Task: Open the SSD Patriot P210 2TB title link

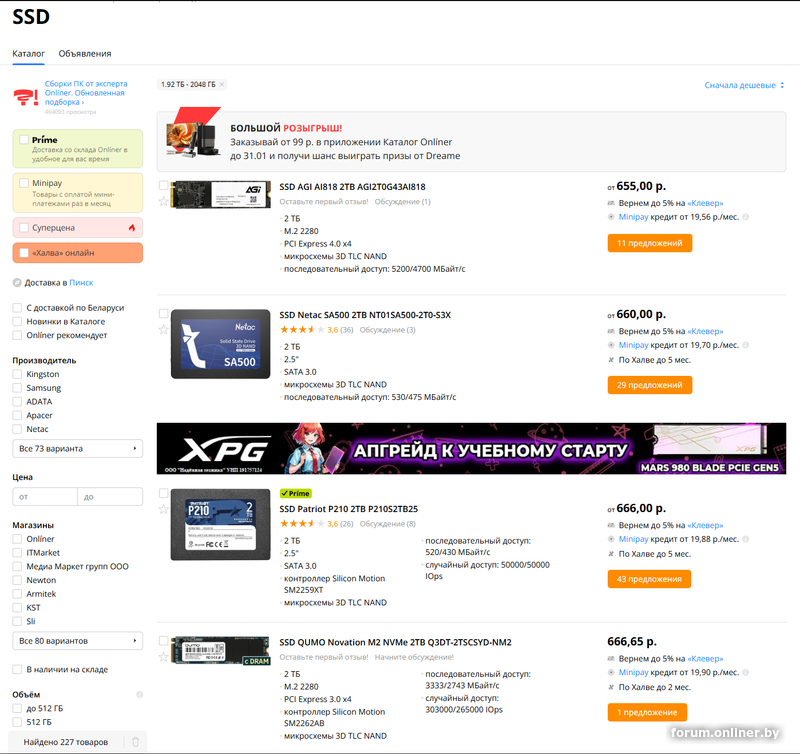Action: [x=348, y=509]
